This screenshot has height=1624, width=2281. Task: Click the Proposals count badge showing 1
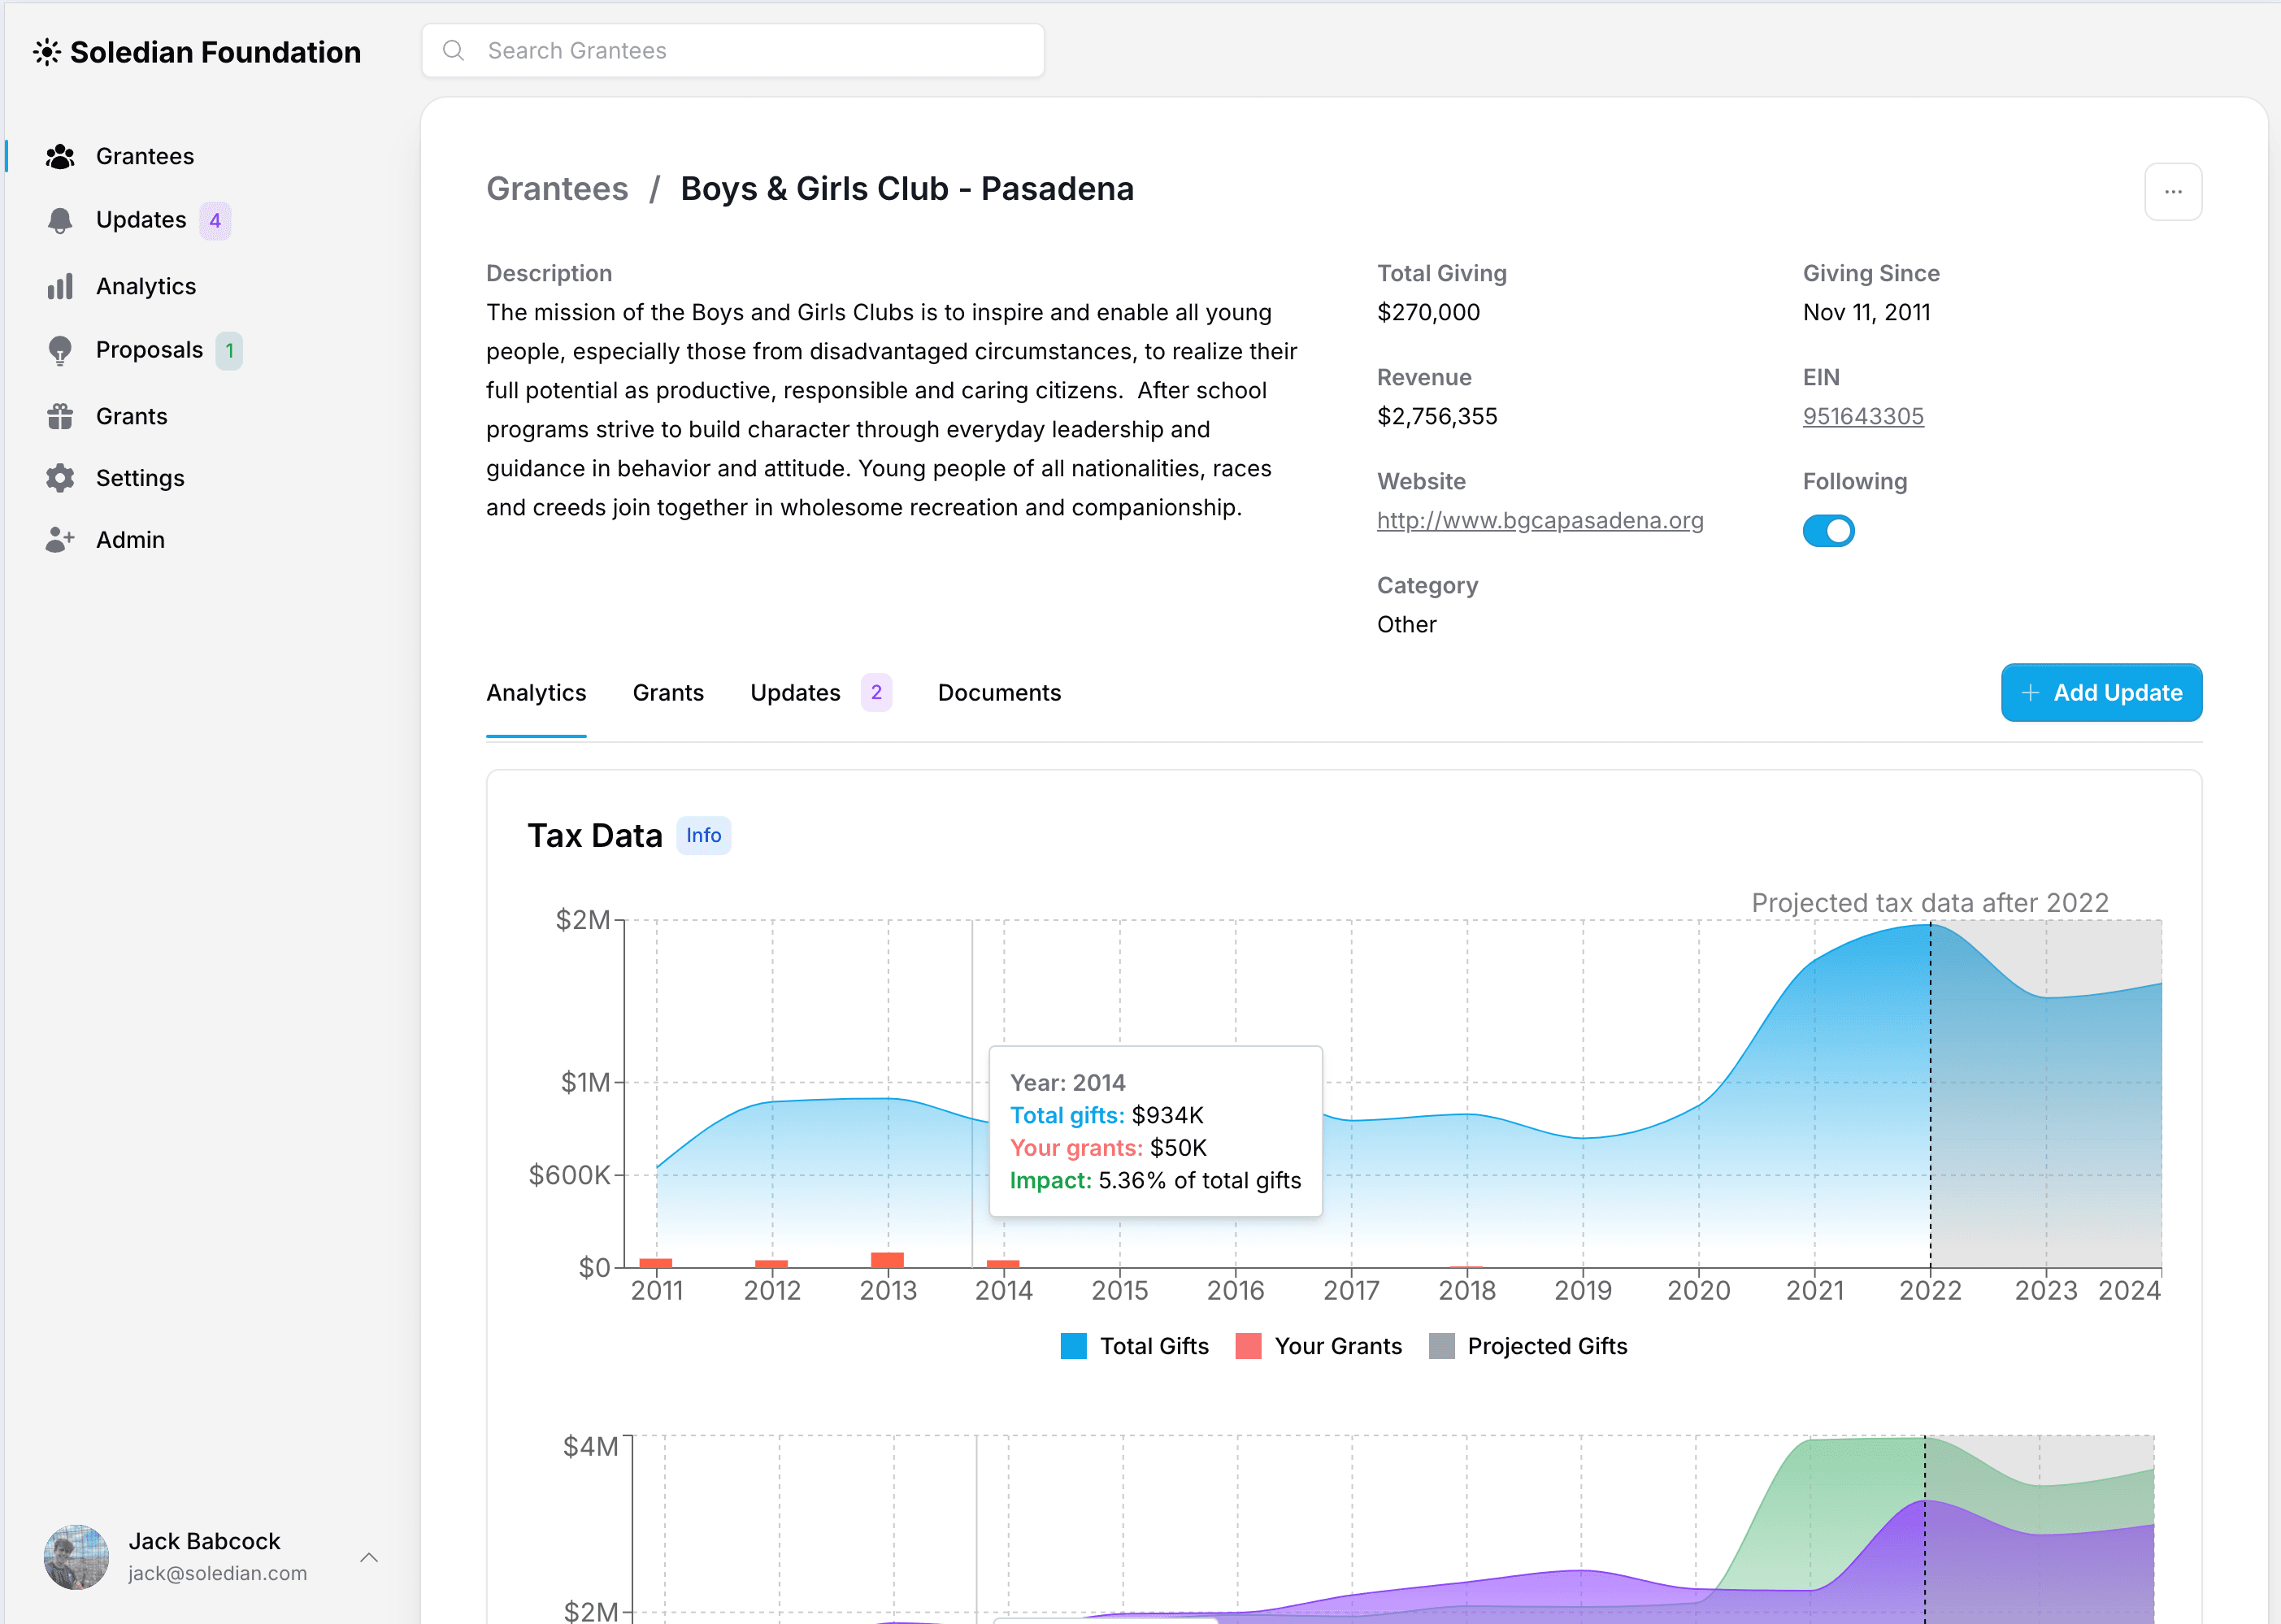pos(229,350)
